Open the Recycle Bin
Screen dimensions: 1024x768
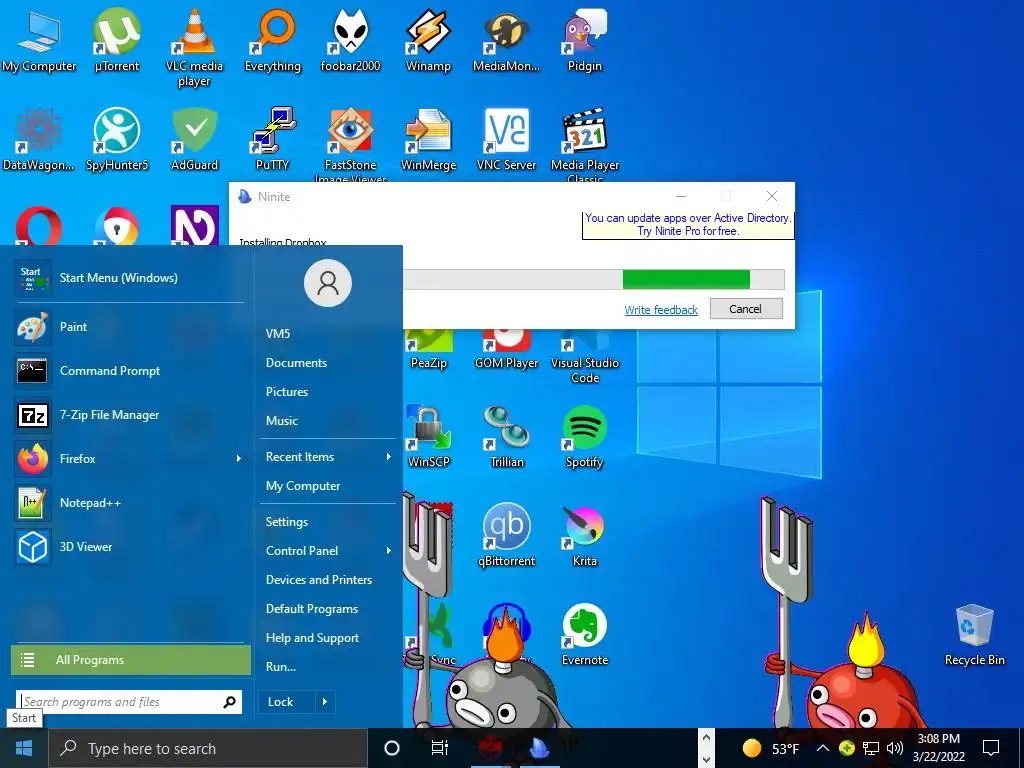pos(974,634)
